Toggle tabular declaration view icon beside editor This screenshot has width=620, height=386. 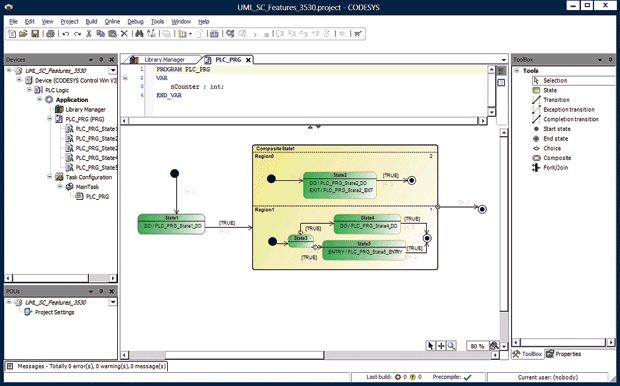click(501, 83)
